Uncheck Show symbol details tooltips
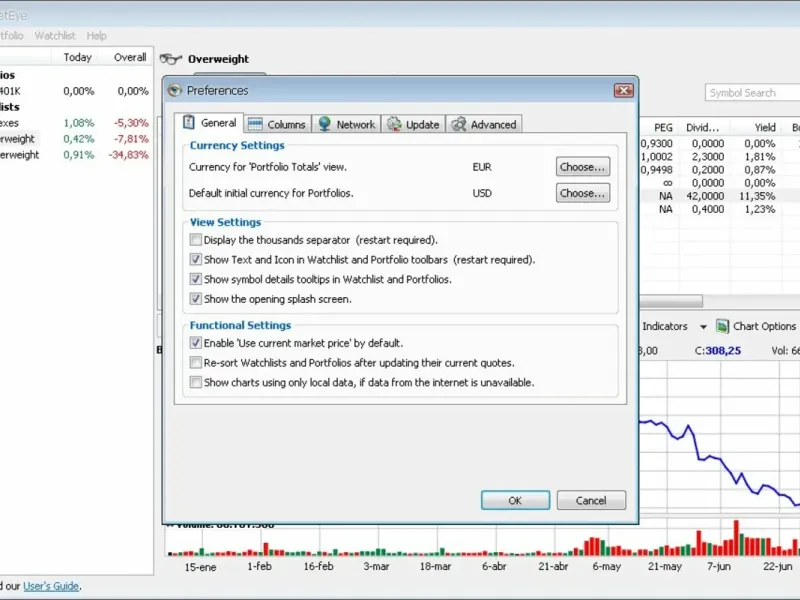The image size is (800, 600). tap(195, 279)
